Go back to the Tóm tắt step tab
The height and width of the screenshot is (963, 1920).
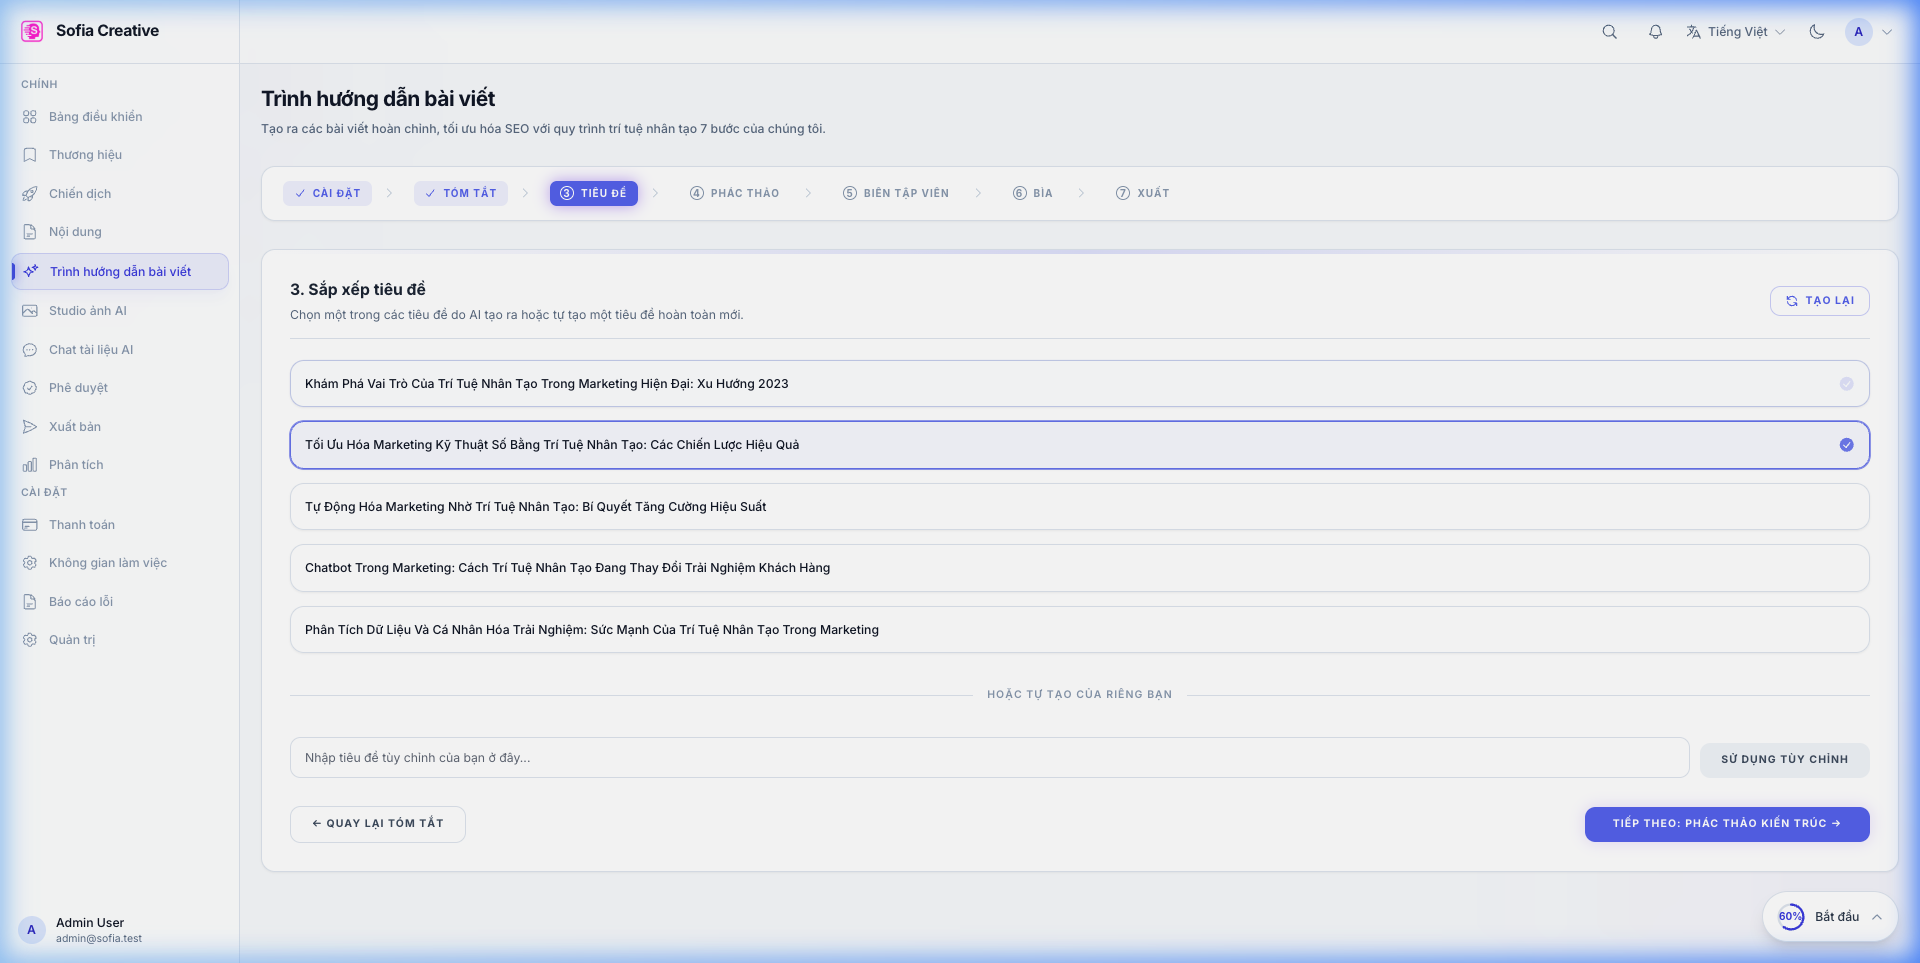pyautogui.click(x=461, y=193)
